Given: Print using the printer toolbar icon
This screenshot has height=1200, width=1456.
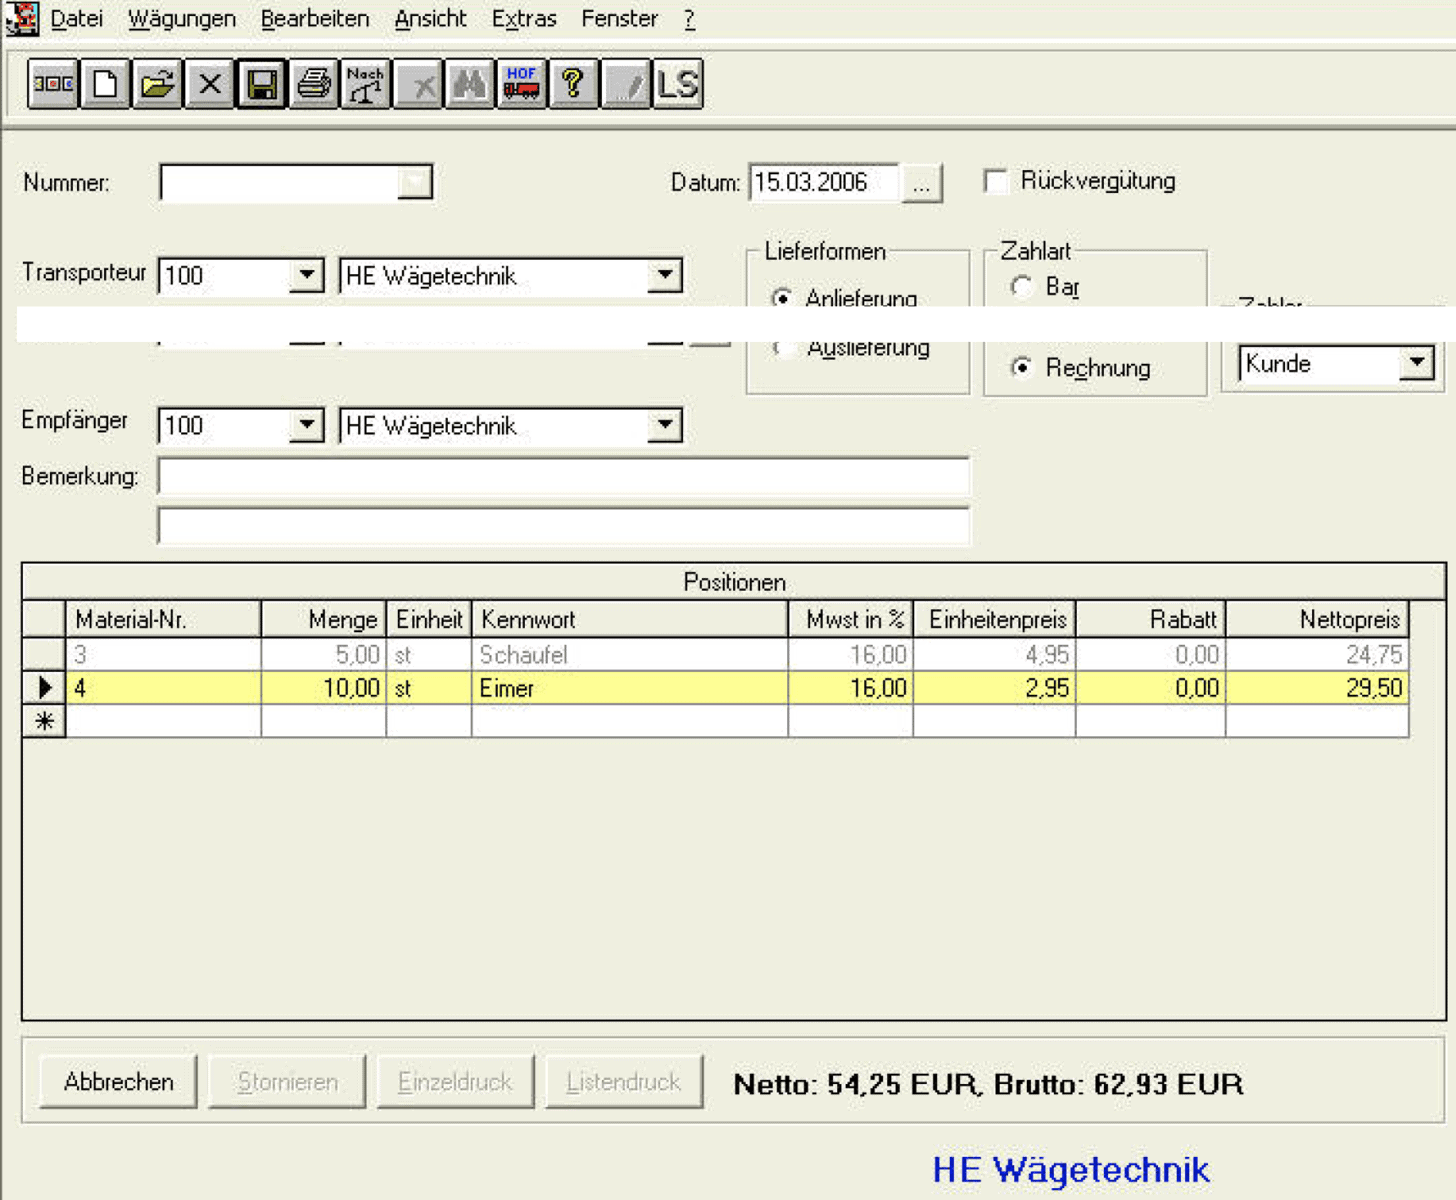Looking at the screenshot, I should (313, 84).
